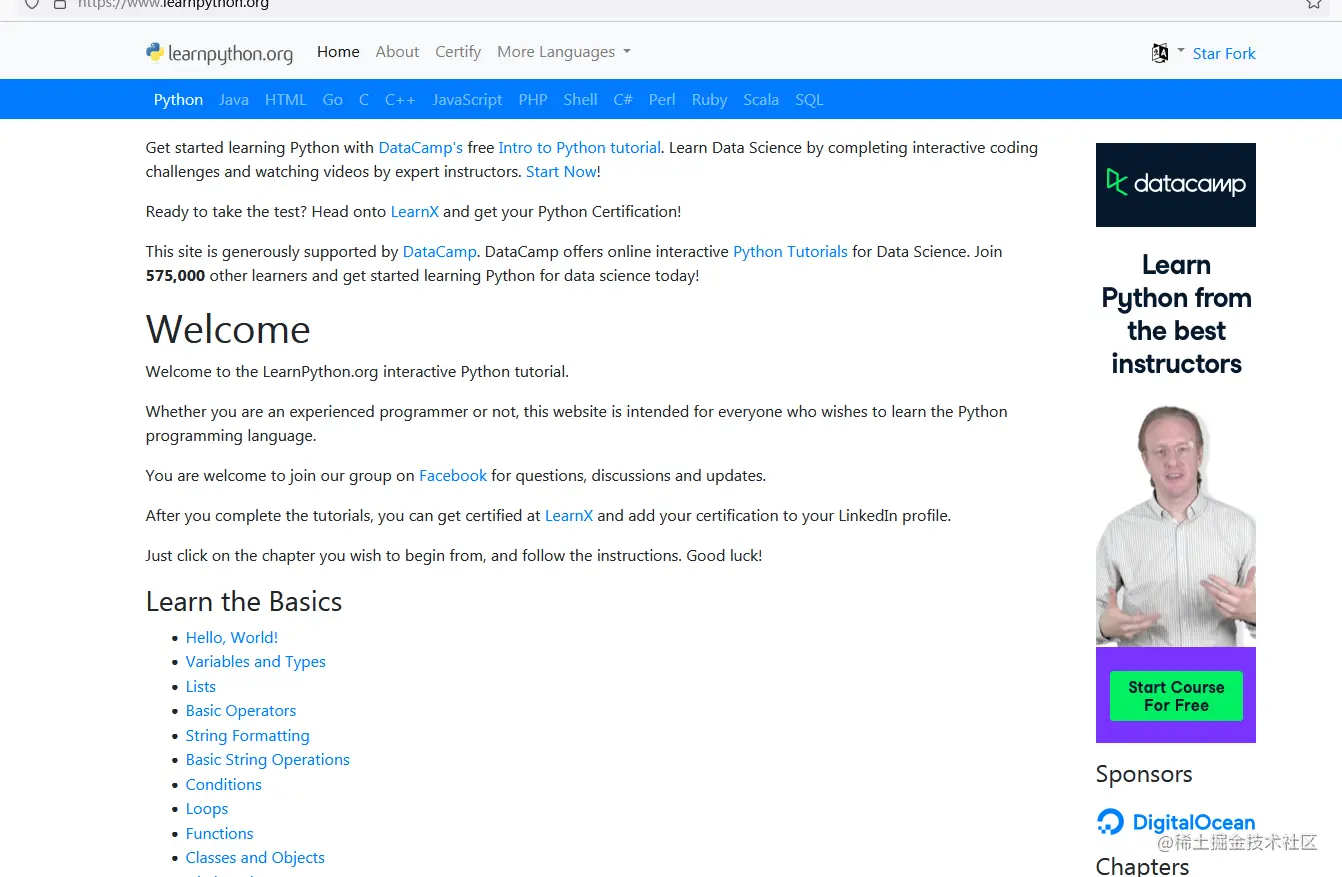Click the bookmark star in address bar
The width and height of the screenshot is (1342, 877).
pyautogui.click(x=1314, y=4)
